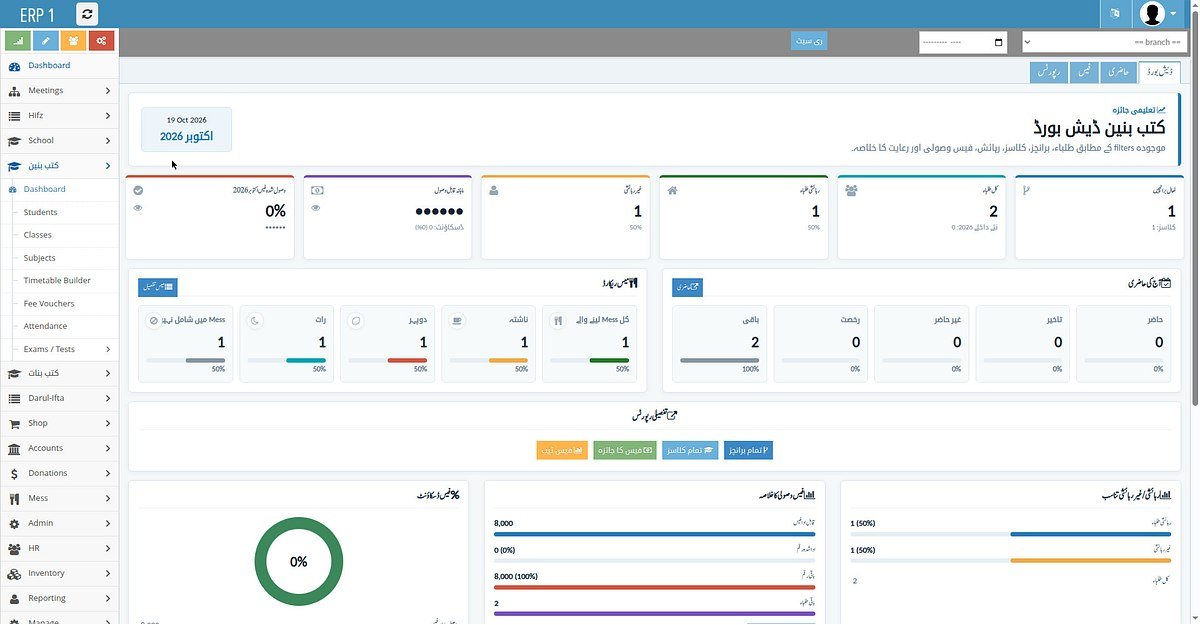Click the School graduation cap icon
The image size is (1200, 625).
(14, 141)
